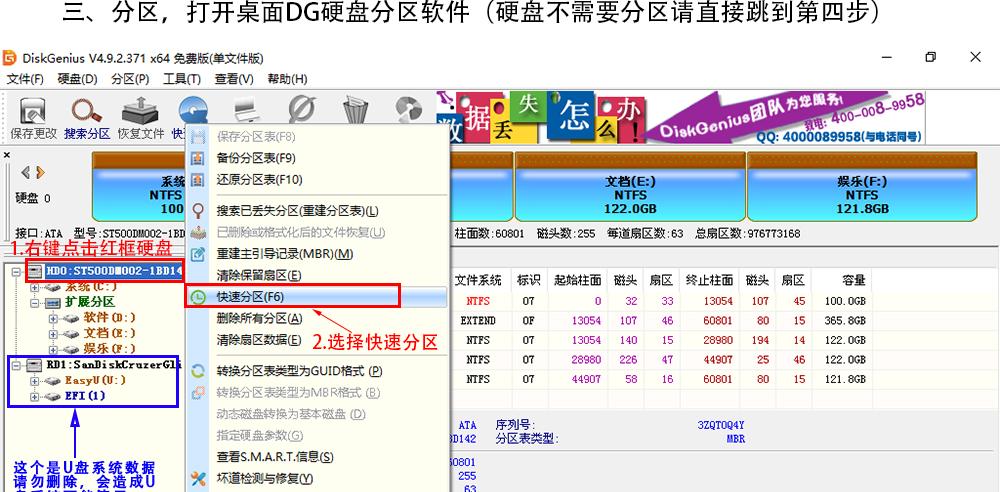Choose 重建主引导记录(MBR) menu item
Viewport: 1000px width, 492px height.
pyautogui.click(x=317, y=254)
